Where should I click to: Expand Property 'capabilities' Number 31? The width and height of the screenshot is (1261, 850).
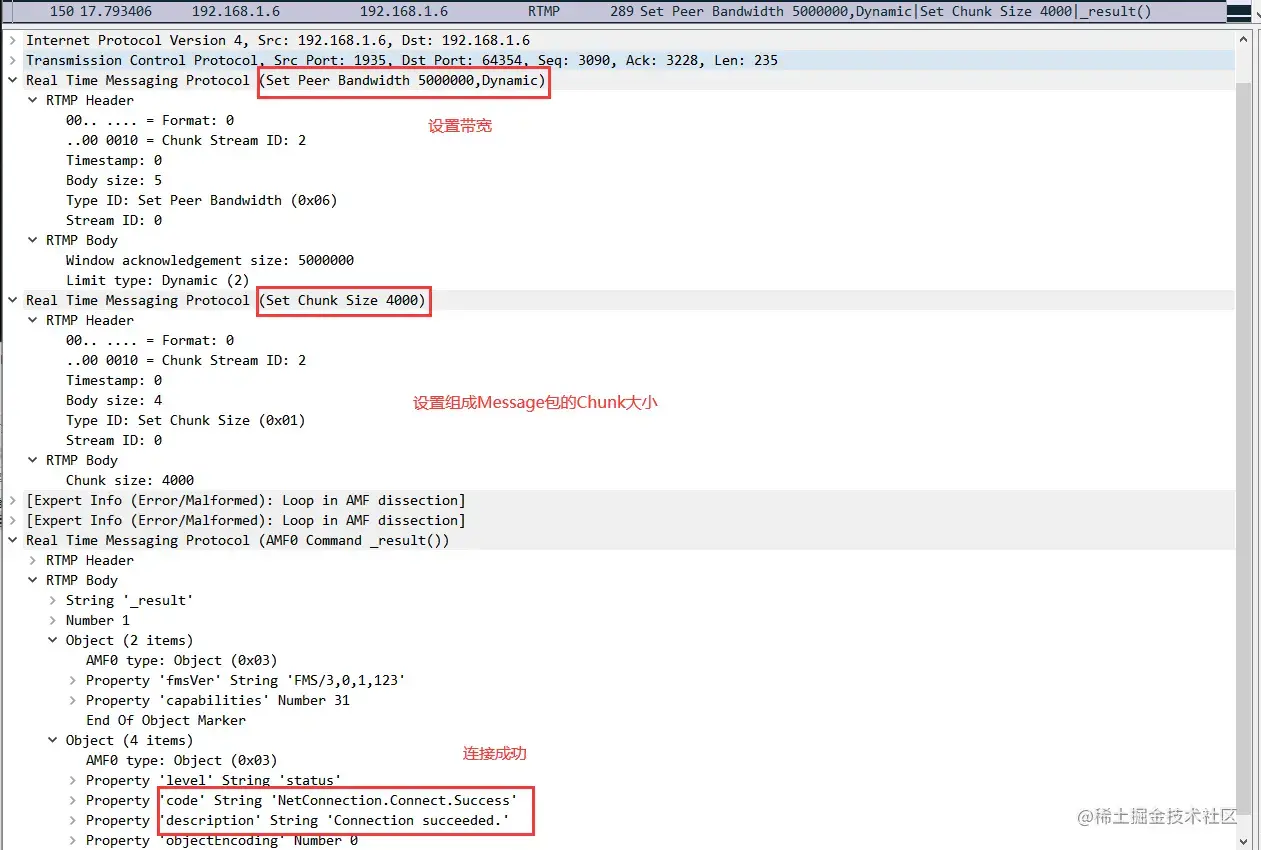[x=73, y=700]
